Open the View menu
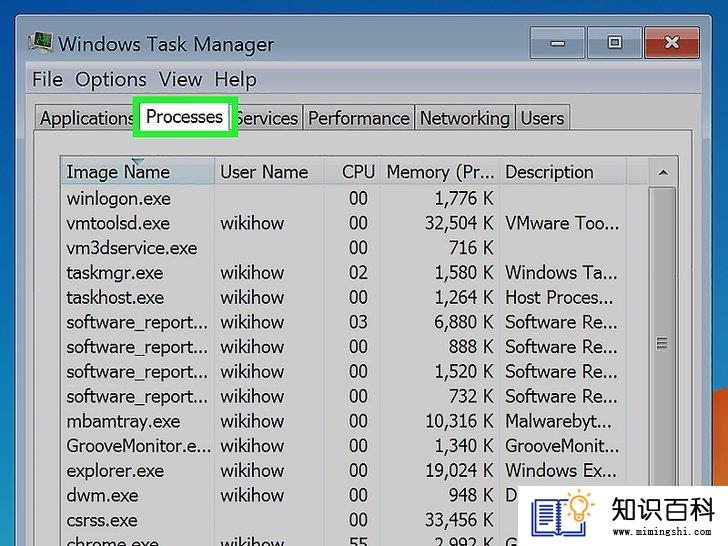This screenshot has height=546, width=728. click(x=180, y=79)
